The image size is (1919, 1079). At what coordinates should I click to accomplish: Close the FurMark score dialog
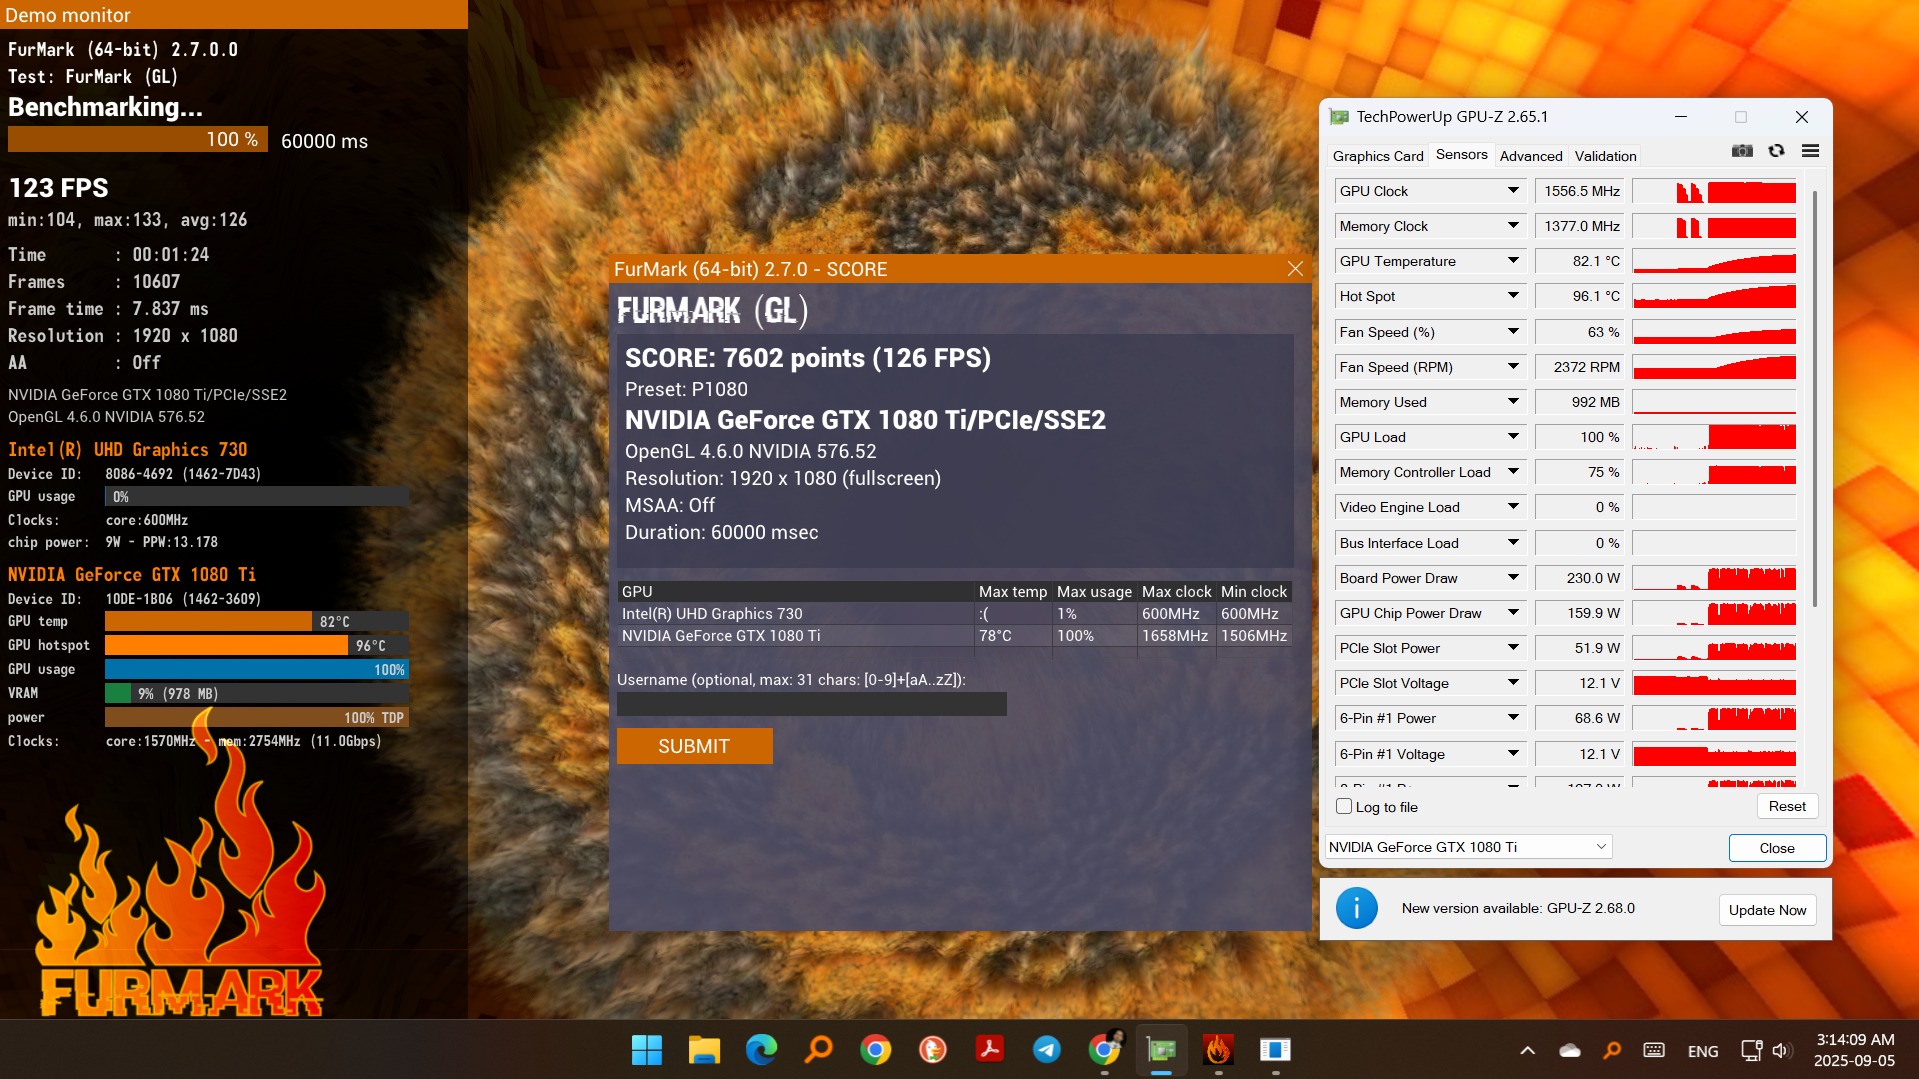1295,269
